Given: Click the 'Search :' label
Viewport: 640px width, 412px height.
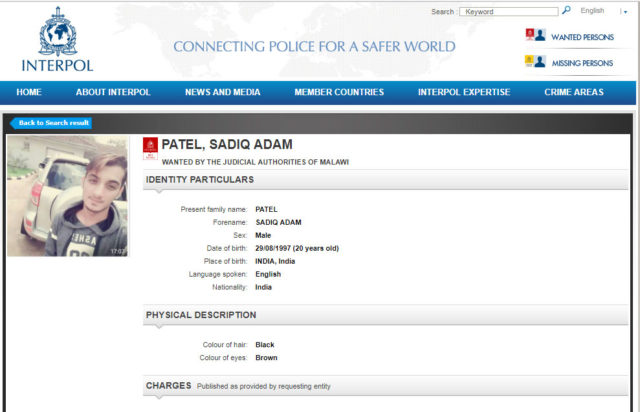Looking at the screenshot, I should pyautogui.click(x=444, y=12).
